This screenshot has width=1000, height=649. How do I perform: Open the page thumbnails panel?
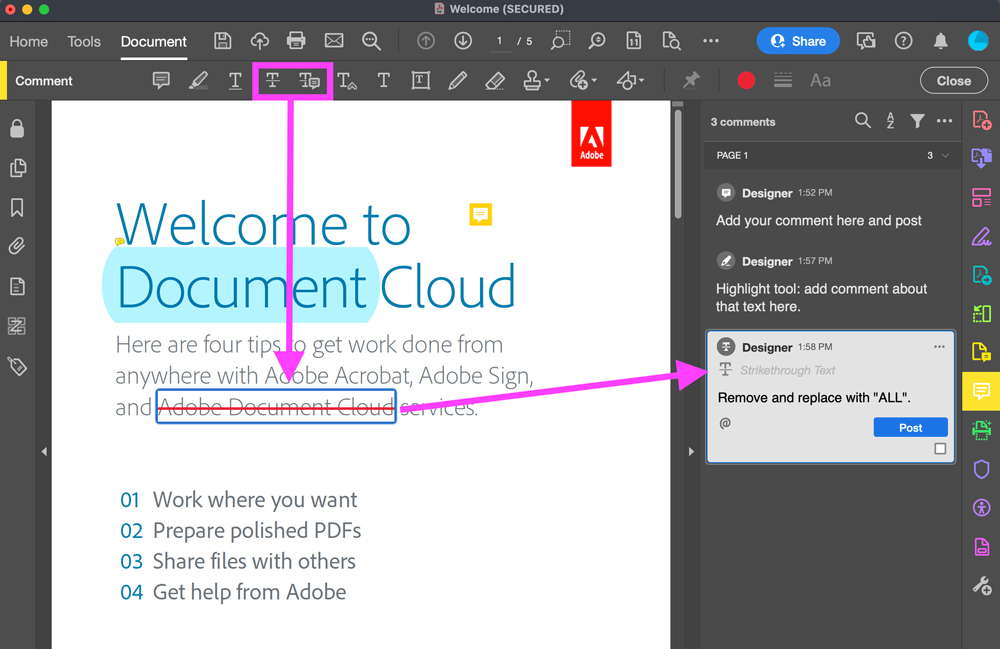click(17, 168)
